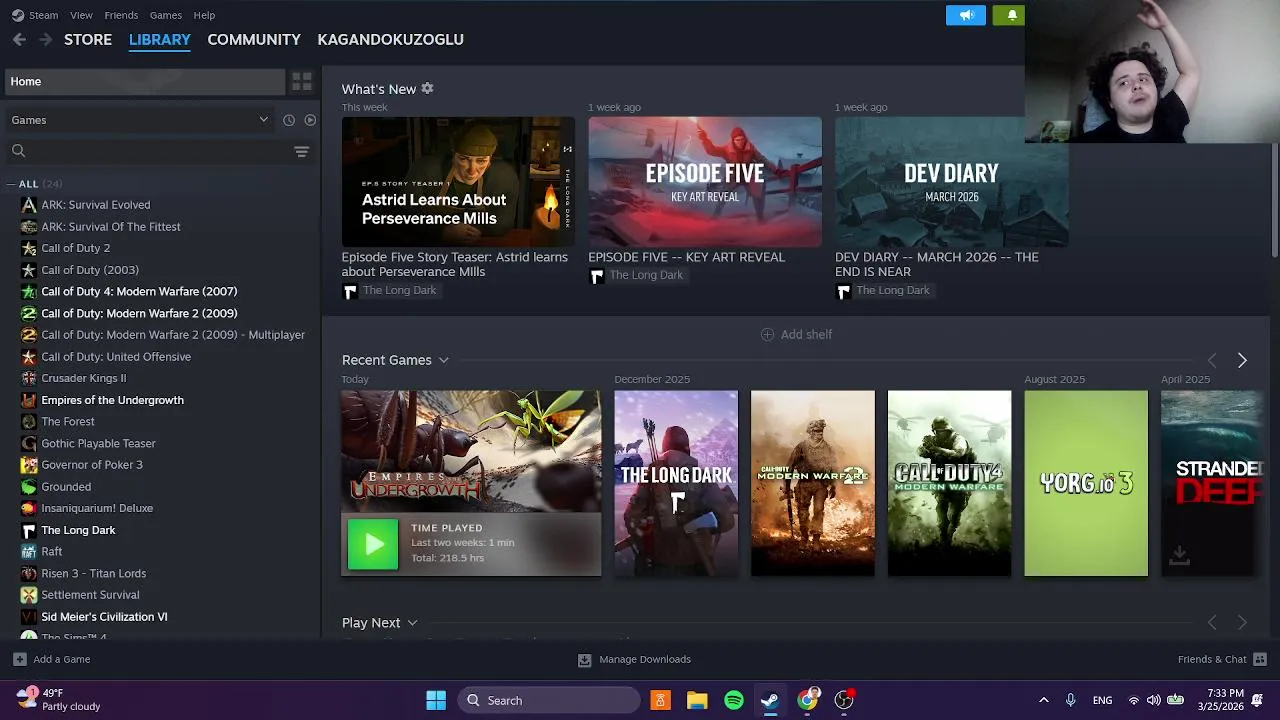Open The Long Dark game cover
The image size is (1280, 720).
676,483
